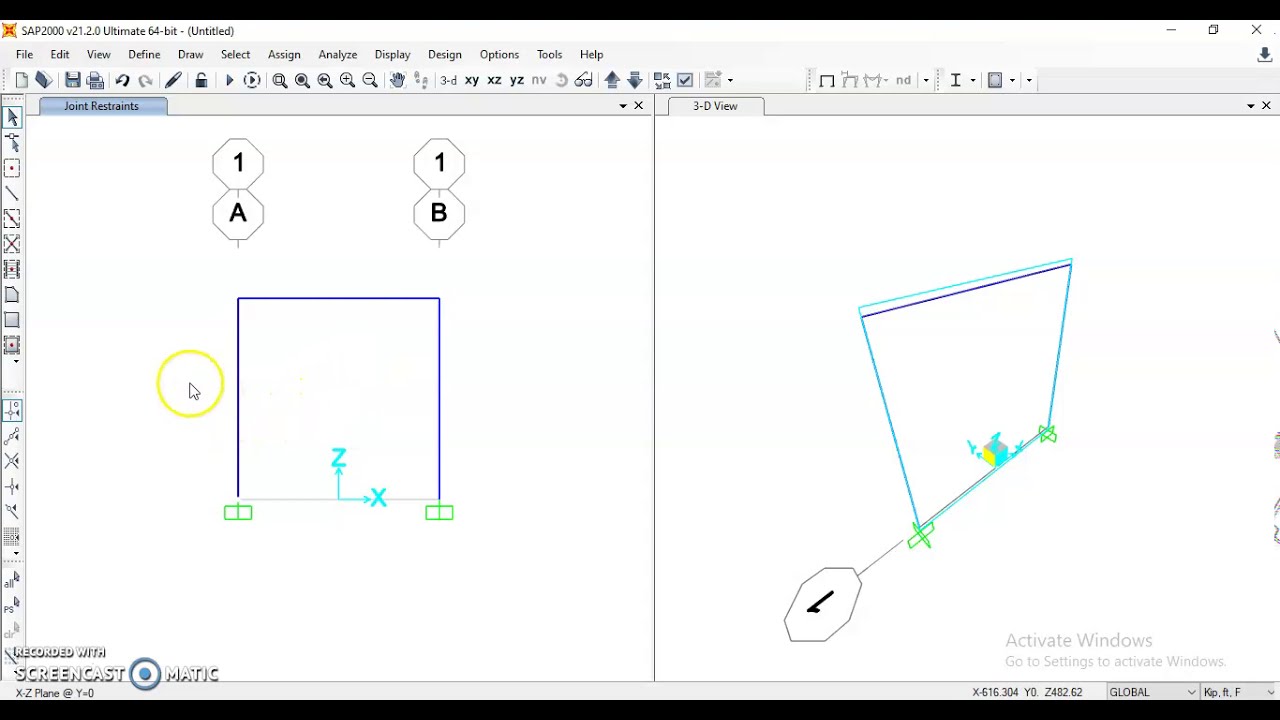
Task: Click the Restore previous zoom icon
Action: pyautogui.click(x=325, y=80)
